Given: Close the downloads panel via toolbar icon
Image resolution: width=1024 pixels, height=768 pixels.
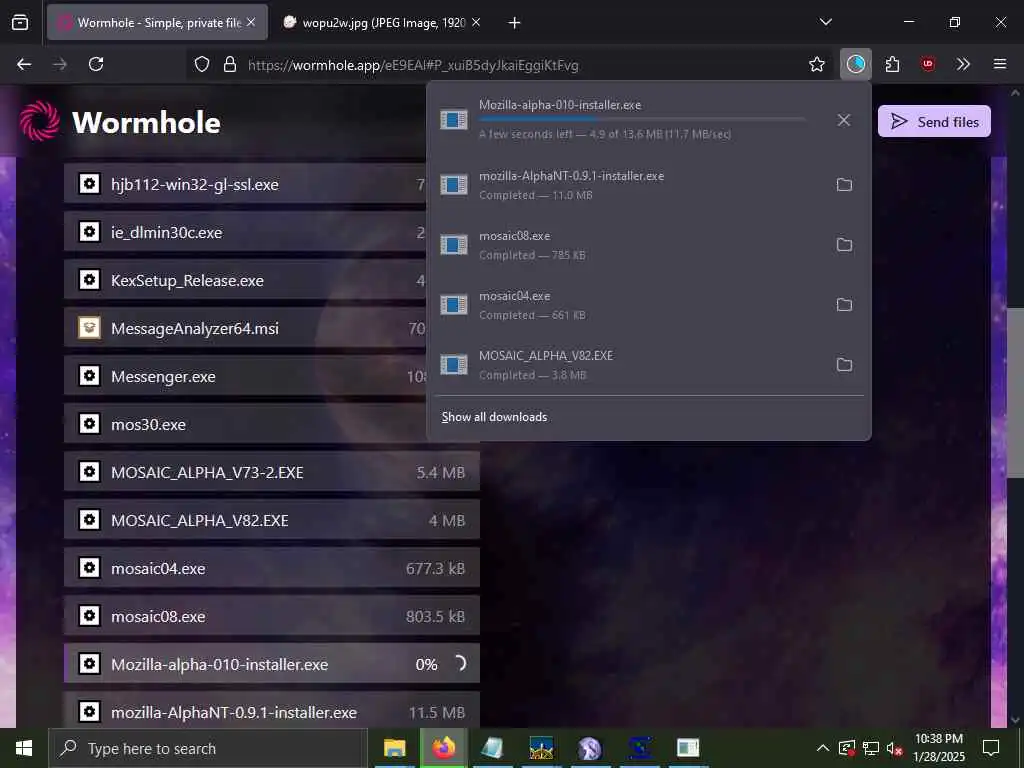Looking at the screenshot, I should pos(856,64).
